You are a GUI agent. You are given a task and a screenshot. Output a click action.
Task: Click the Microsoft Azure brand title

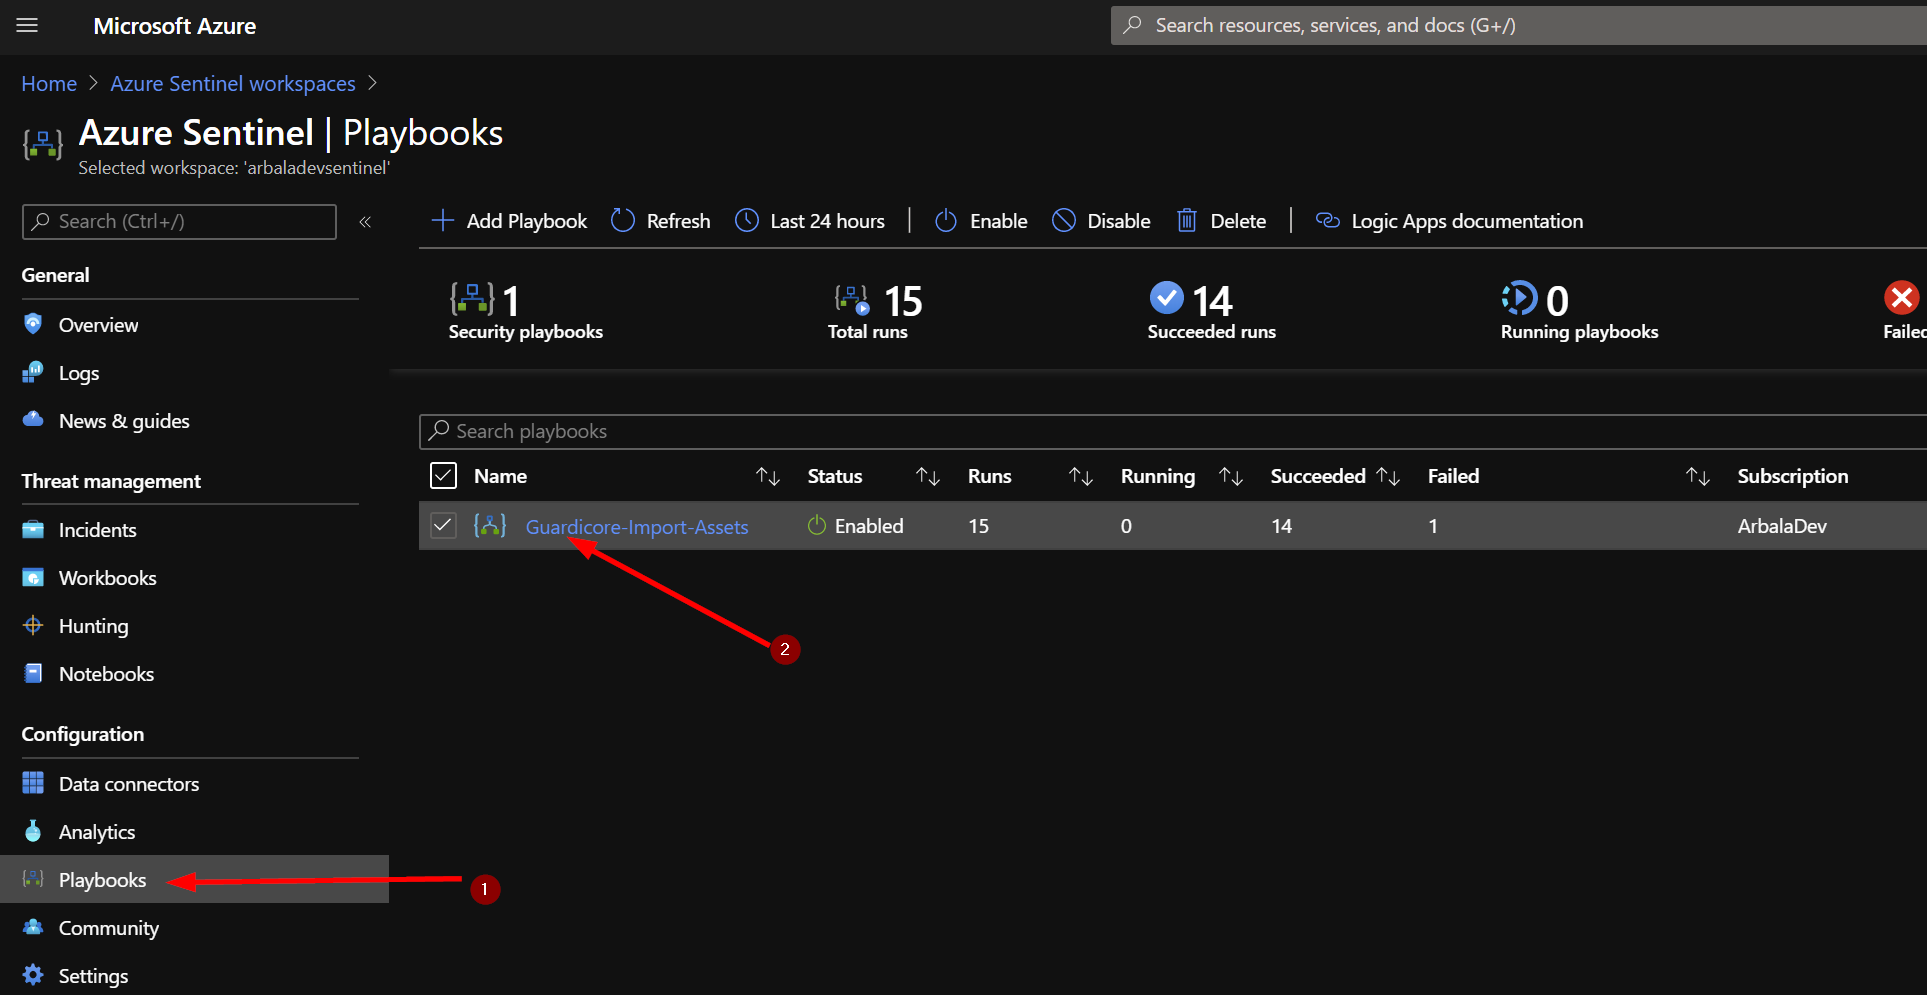(175, 26)
